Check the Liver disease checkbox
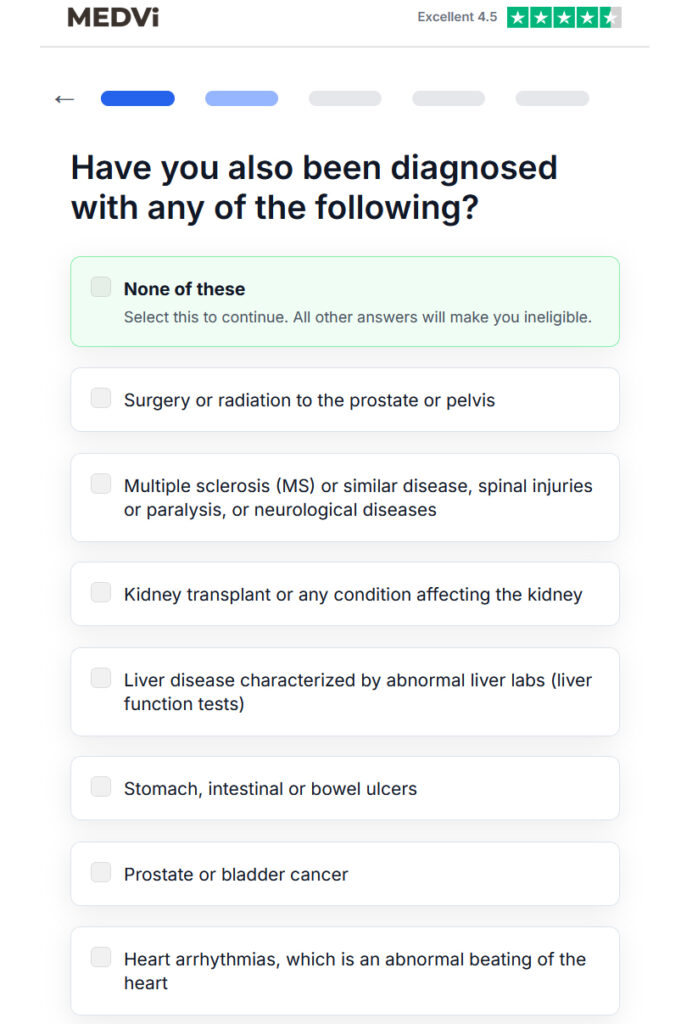This screenshot has height=1024, width=681. (101, 678)
